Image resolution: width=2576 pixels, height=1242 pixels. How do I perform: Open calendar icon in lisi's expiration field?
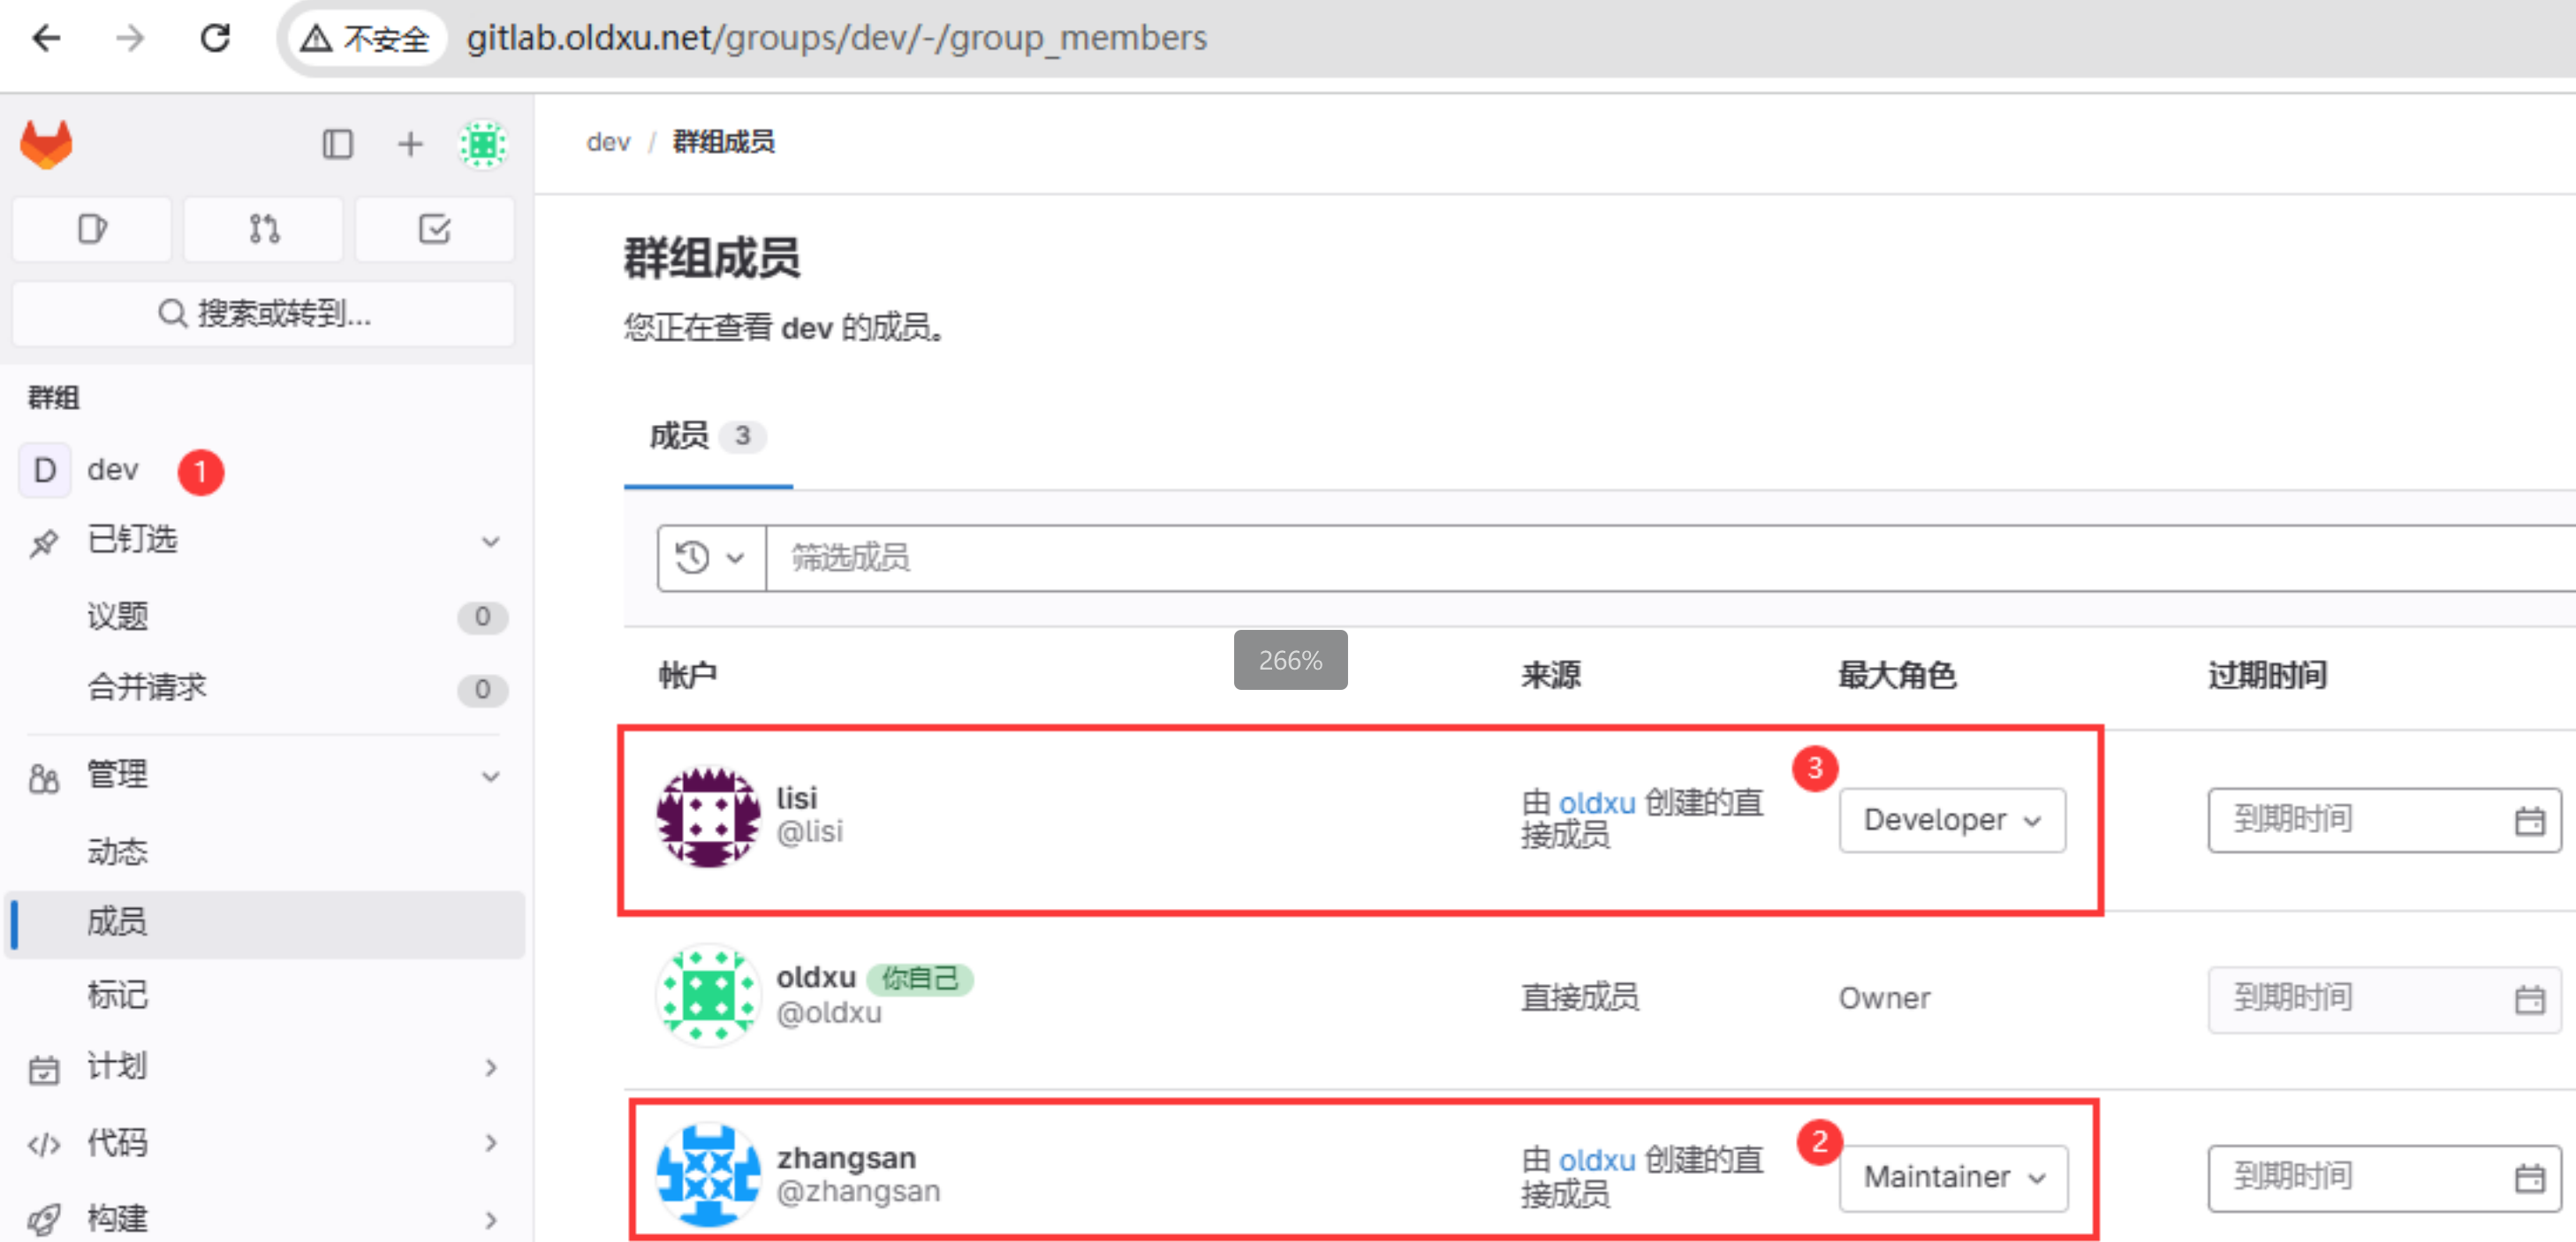(2528, 821)
